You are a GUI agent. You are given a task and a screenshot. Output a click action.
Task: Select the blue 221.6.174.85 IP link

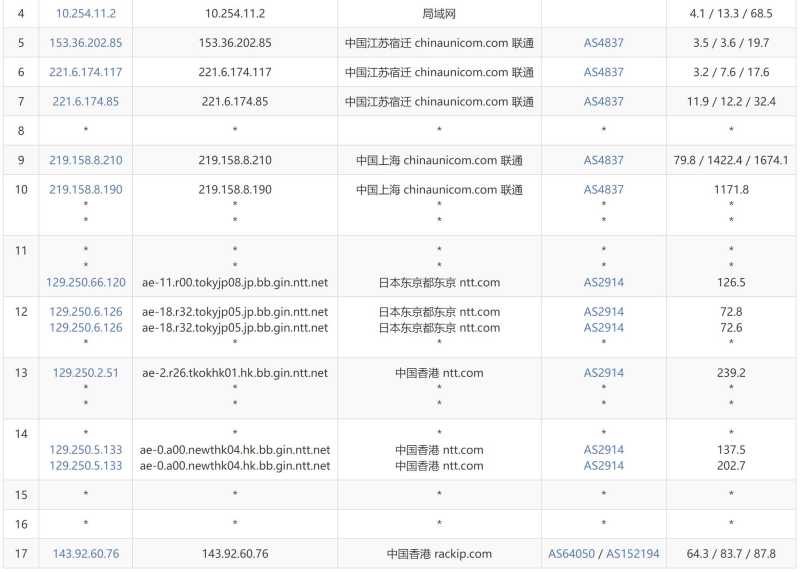click(85, 101)
